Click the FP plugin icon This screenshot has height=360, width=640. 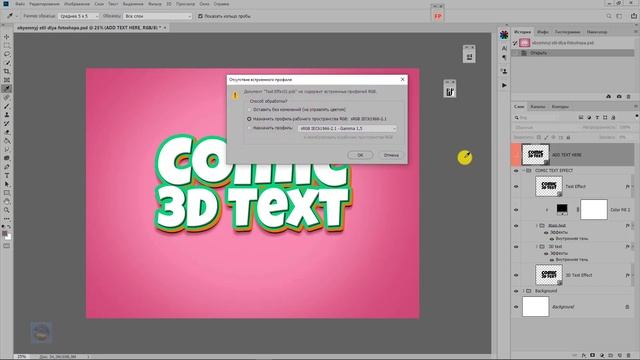(438, 16)
